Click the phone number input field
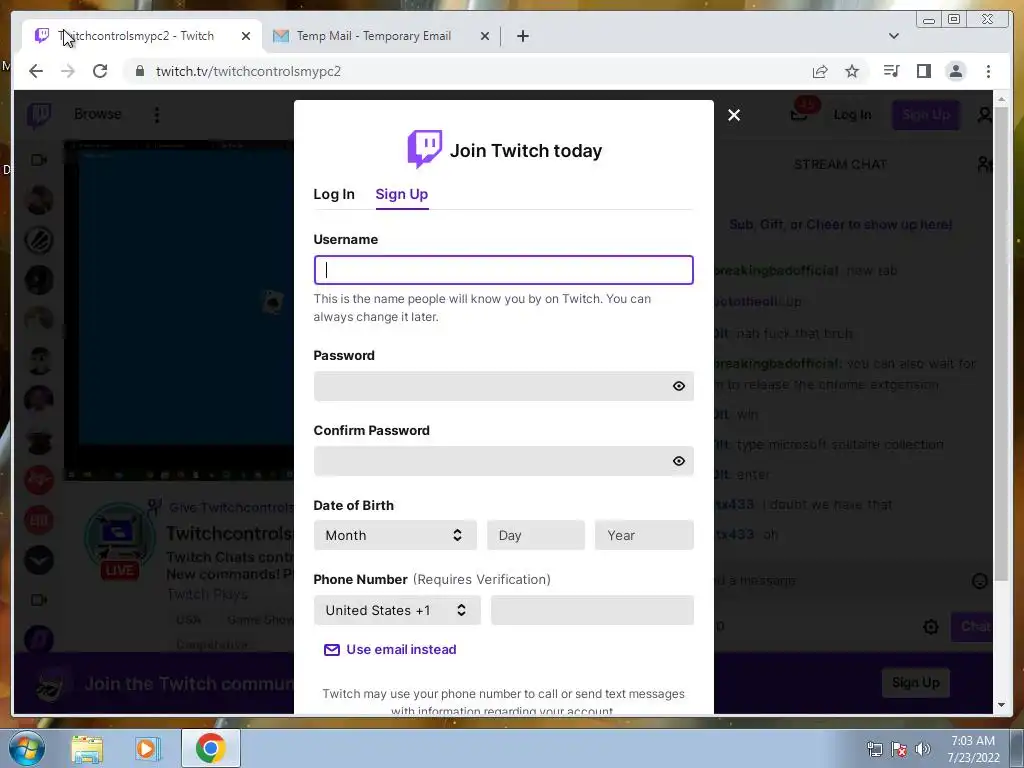This screenshot has height=768, width=1024. click(x=592, y=610)
